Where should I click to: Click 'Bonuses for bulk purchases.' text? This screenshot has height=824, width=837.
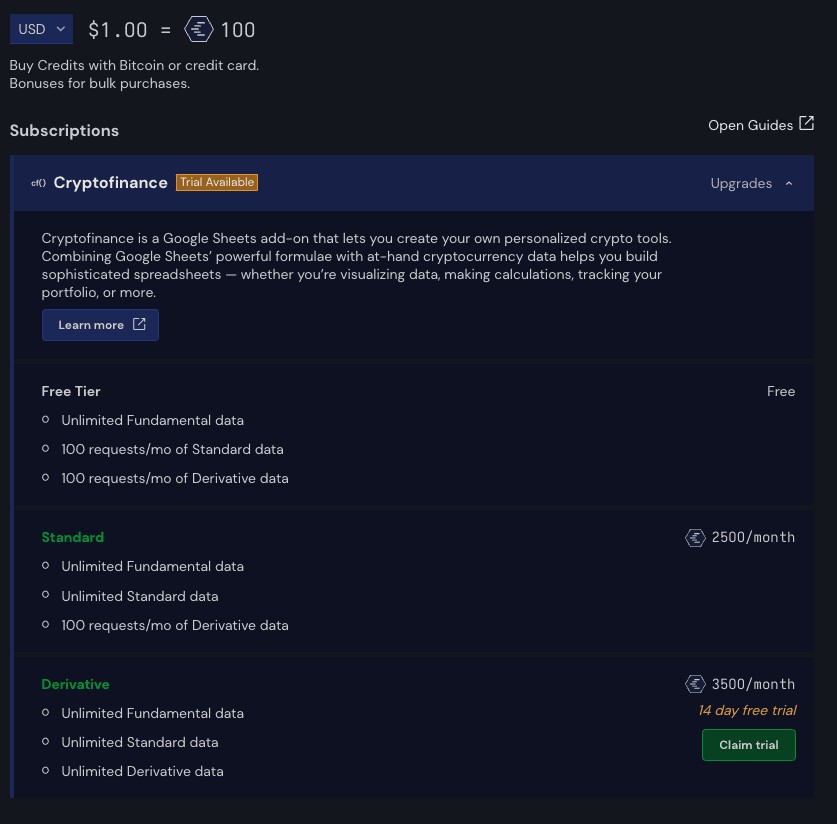100,84
